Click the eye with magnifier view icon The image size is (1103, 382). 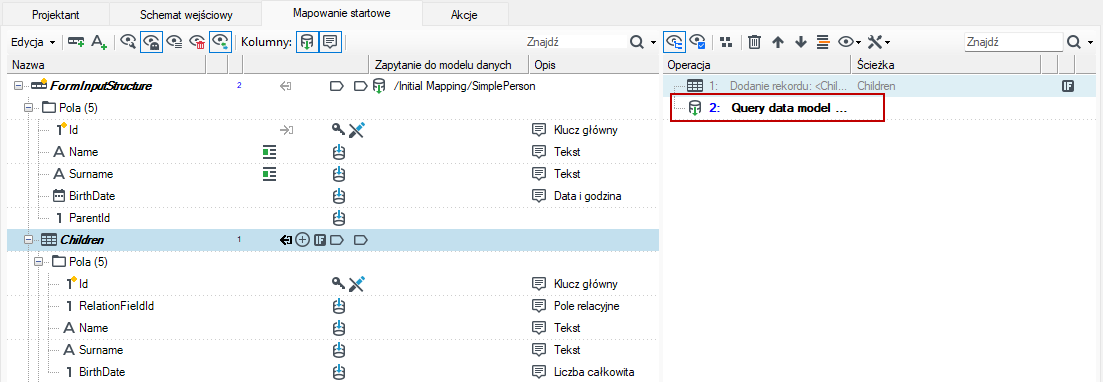tap(128, 42)
